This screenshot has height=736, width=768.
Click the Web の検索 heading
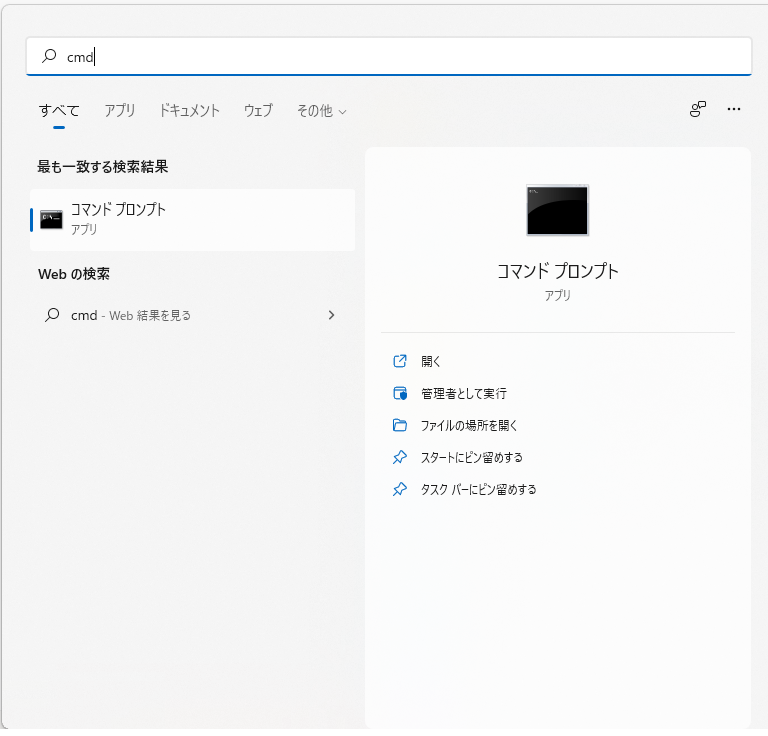click(74, 274)
